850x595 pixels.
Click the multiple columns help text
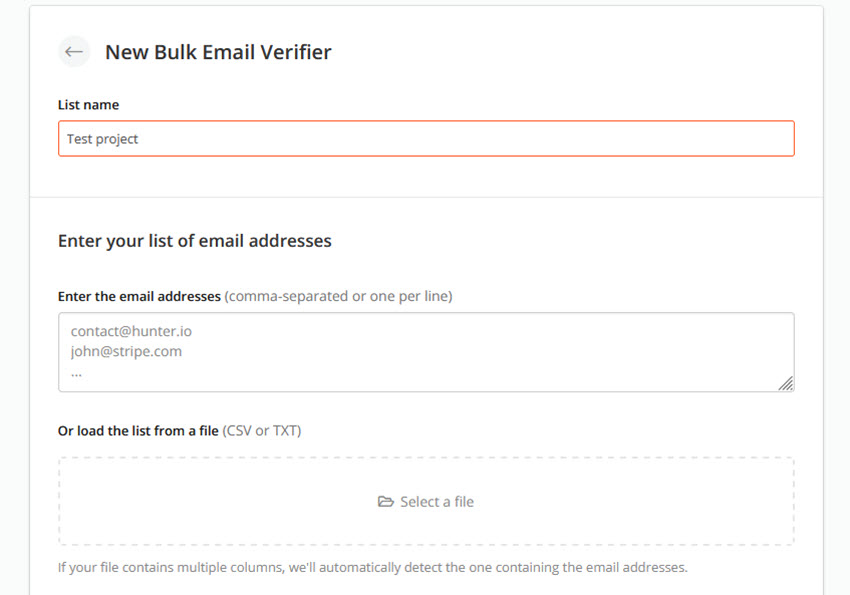[x=373, y=568]
